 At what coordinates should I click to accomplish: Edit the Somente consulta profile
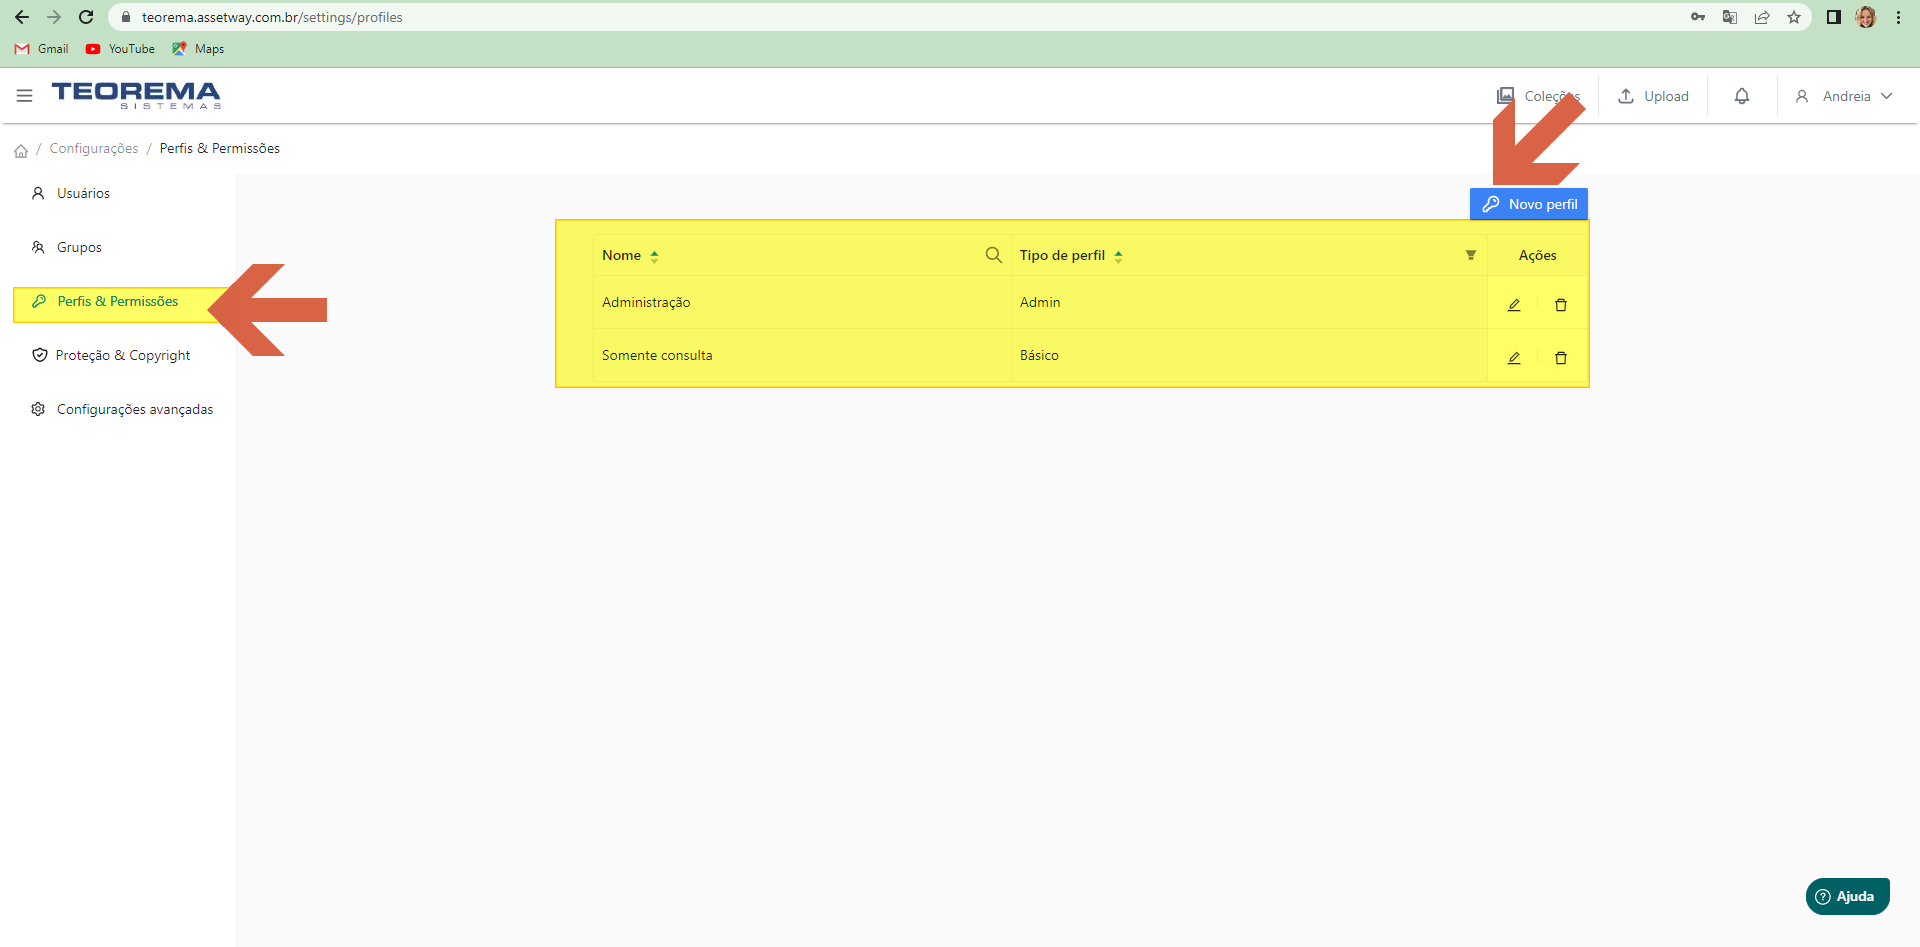tap(1514, 358)
